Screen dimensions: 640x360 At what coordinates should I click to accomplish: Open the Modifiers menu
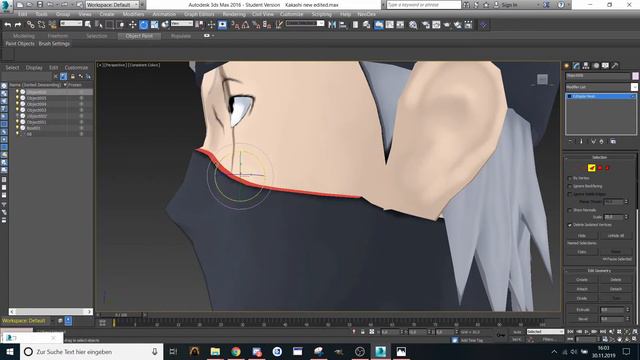tap(133, 14)
